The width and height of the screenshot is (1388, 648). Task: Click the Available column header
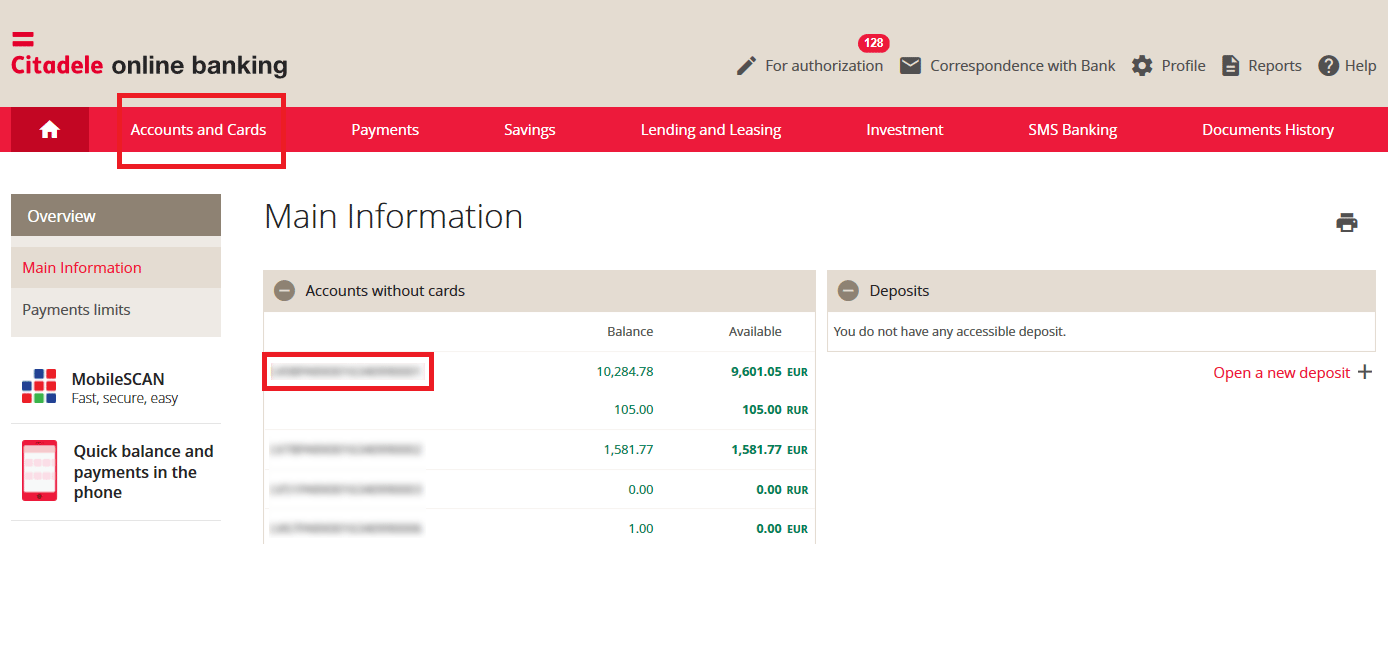(x=755, y=332)
